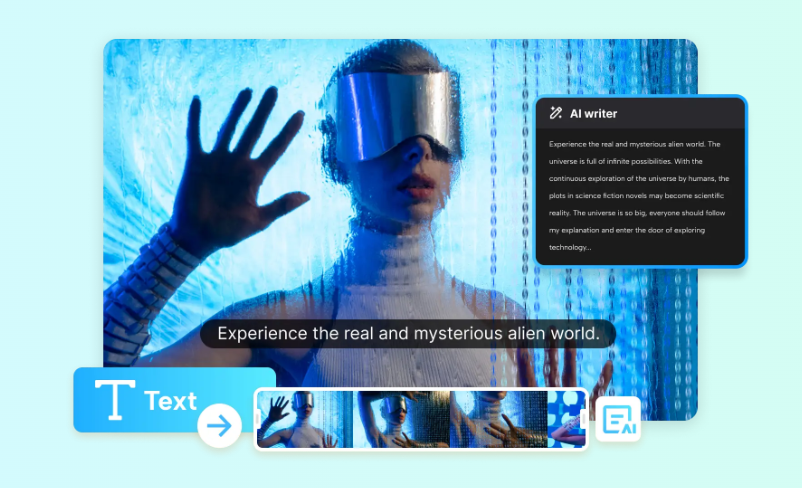802x488 pixels.
Task: Click the AI writer magic pen icon
Action: 556,113
